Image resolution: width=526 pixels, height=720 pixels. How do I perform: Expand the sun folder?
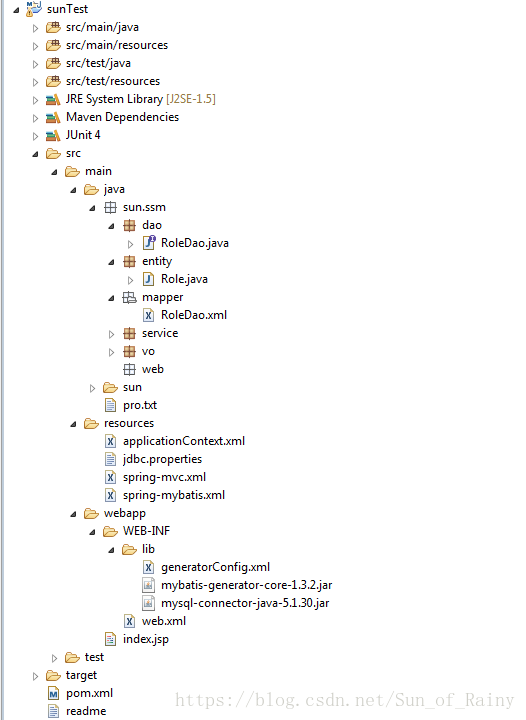[x=92, y=388]
